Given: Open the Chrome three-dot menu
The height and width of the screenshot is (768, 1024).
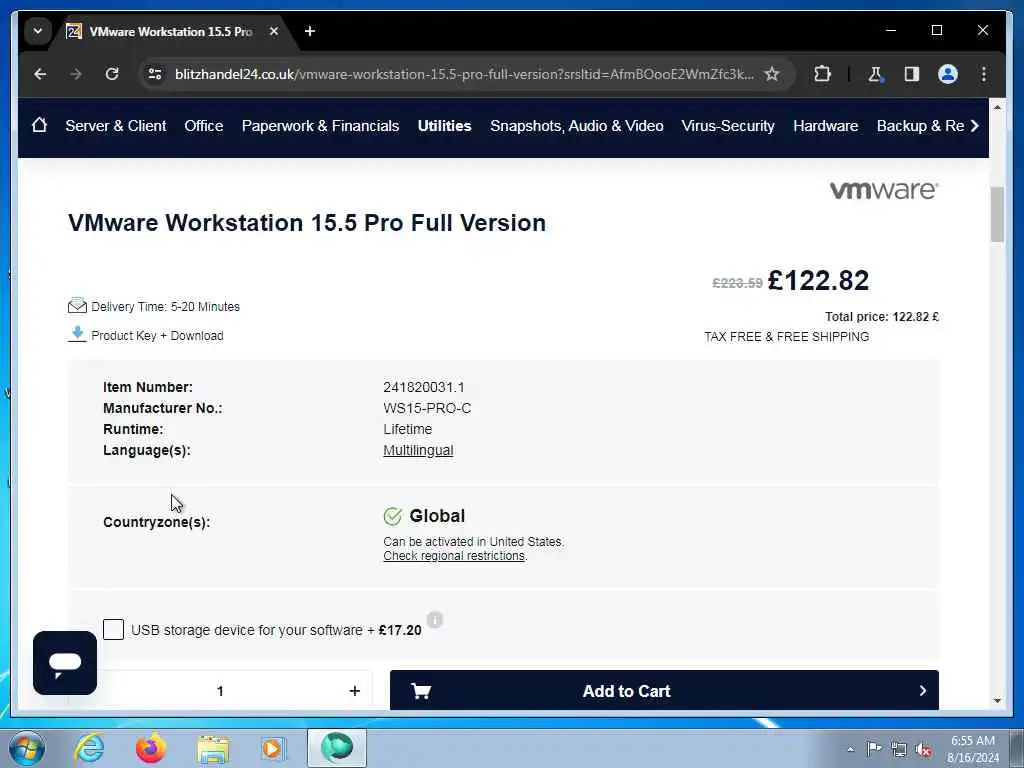Looking at the screenshot, I should coord(984,74).
